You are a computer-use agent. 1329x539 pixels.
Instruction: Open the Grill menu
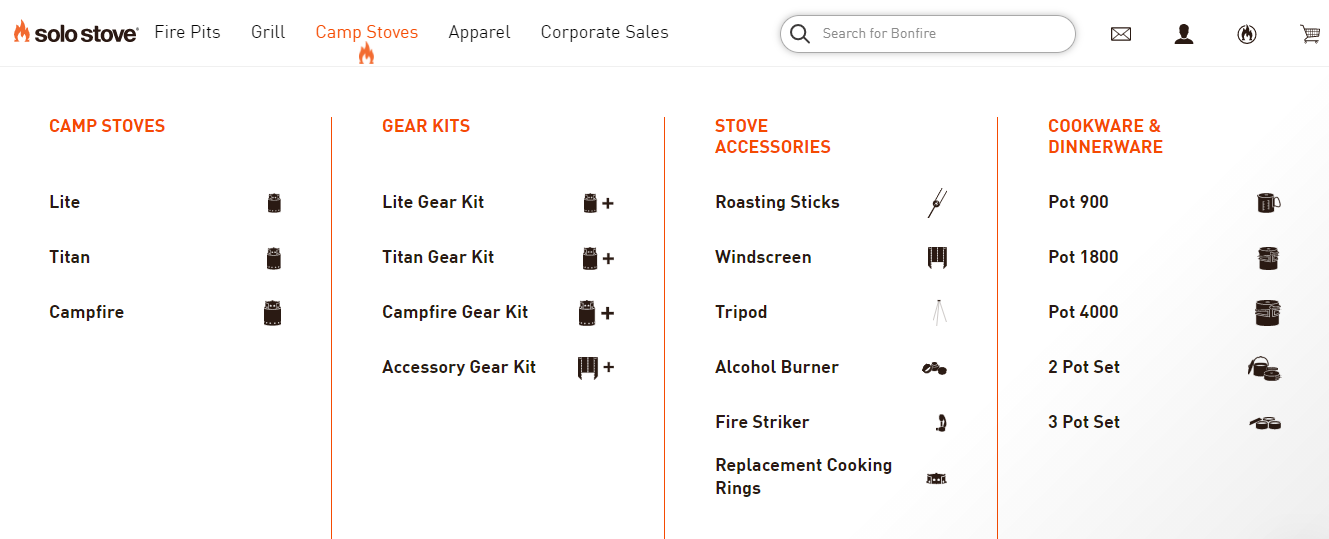268,32
